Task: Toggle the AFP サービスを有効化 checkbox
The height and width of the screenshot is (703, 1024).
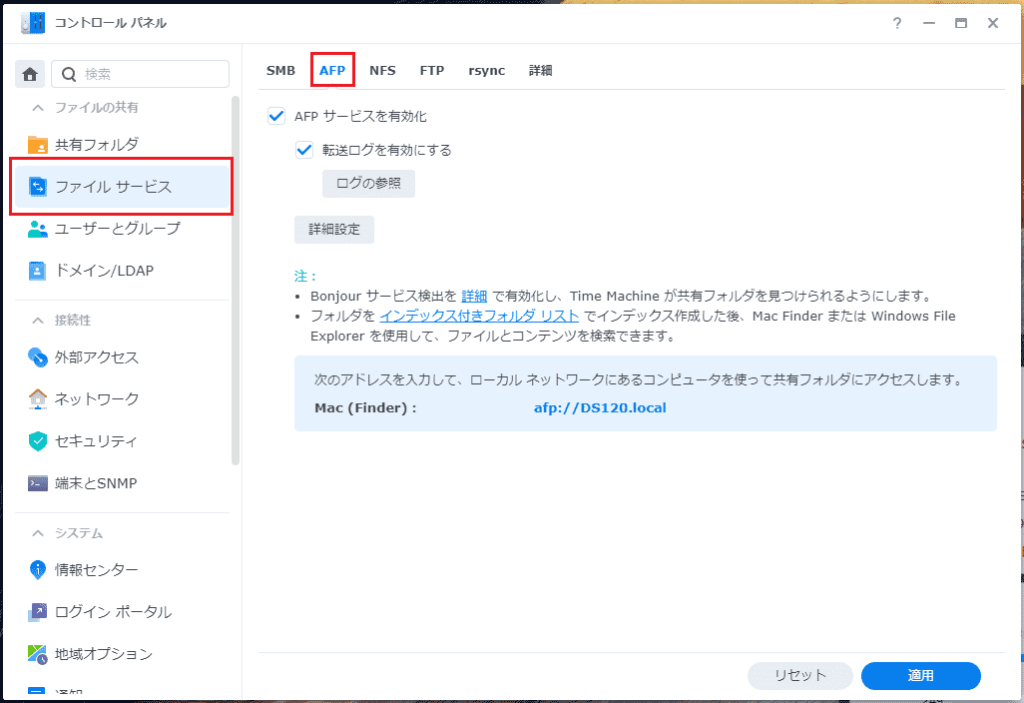Action: (276, 116)
